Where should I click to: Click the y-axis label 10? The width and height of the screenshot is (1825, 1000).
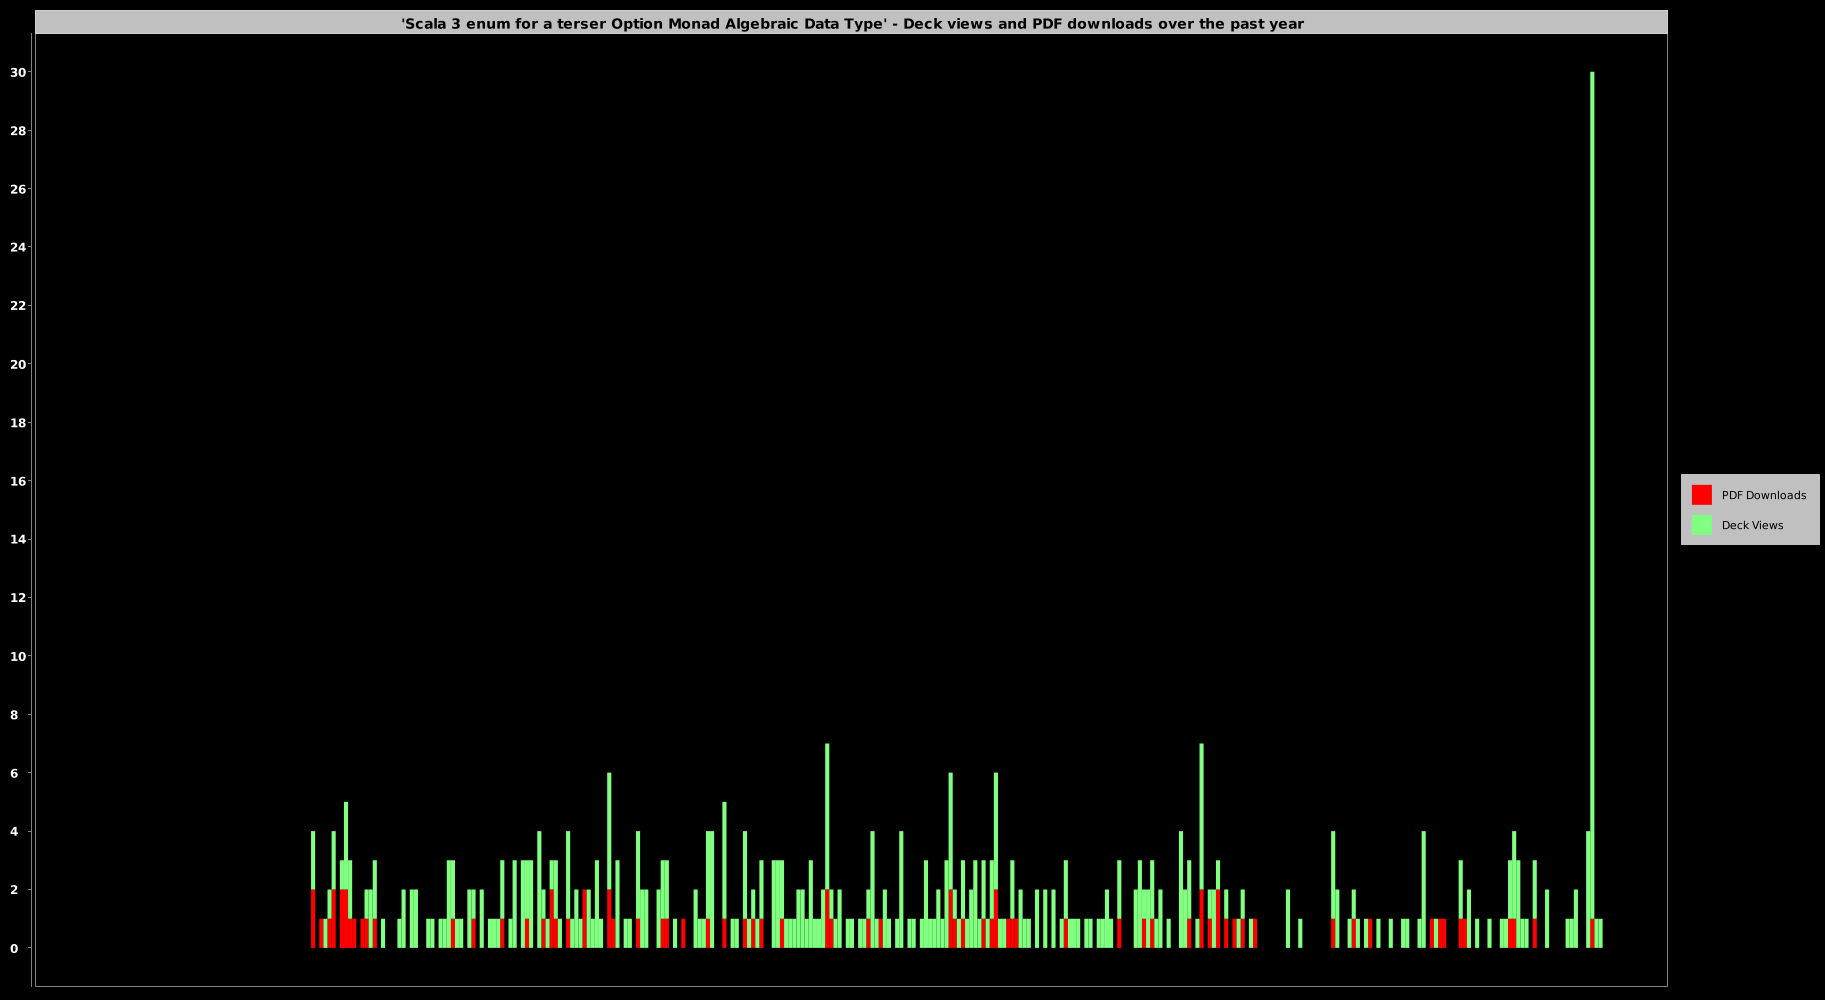pyautogui.click(x=18, y=656)
